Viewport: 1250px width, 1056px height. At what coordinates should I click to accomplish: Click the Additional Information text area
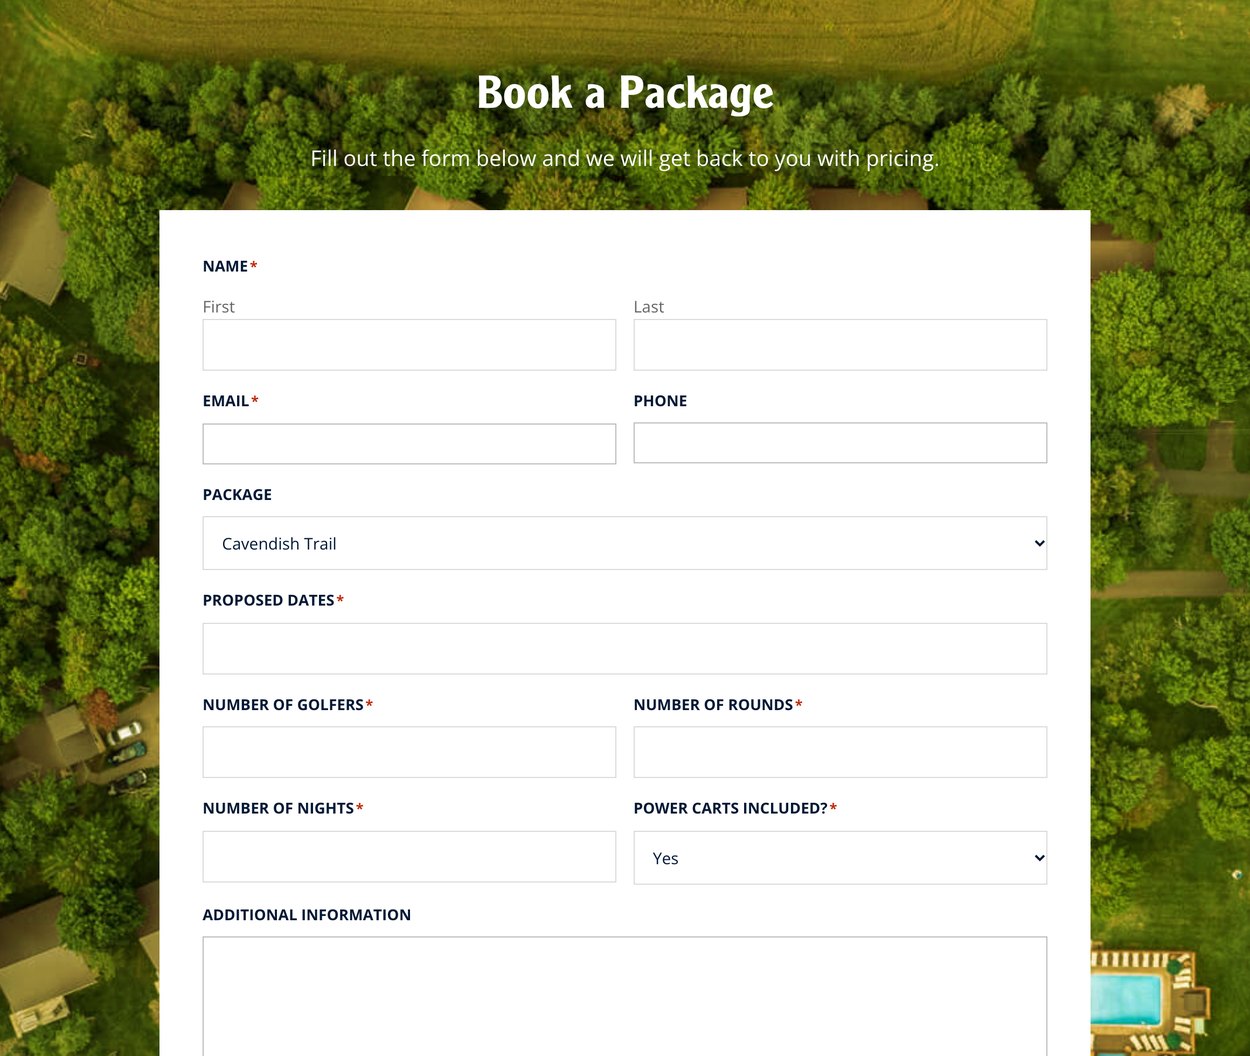625,996
